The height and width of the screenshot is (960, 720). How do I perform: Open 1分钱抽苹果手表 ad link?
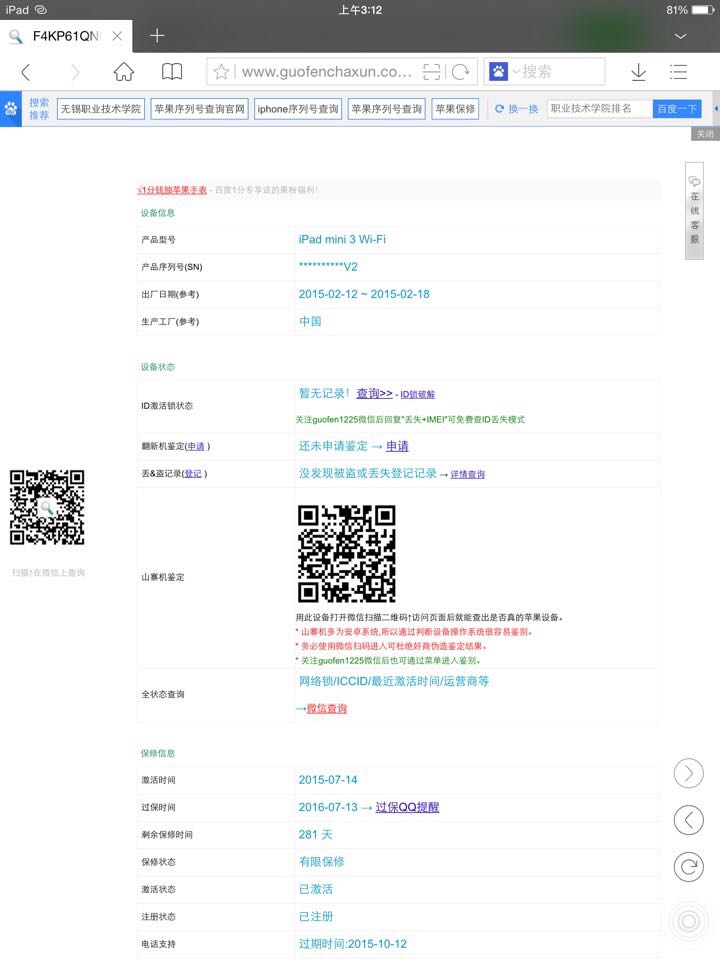click(172, 190)
